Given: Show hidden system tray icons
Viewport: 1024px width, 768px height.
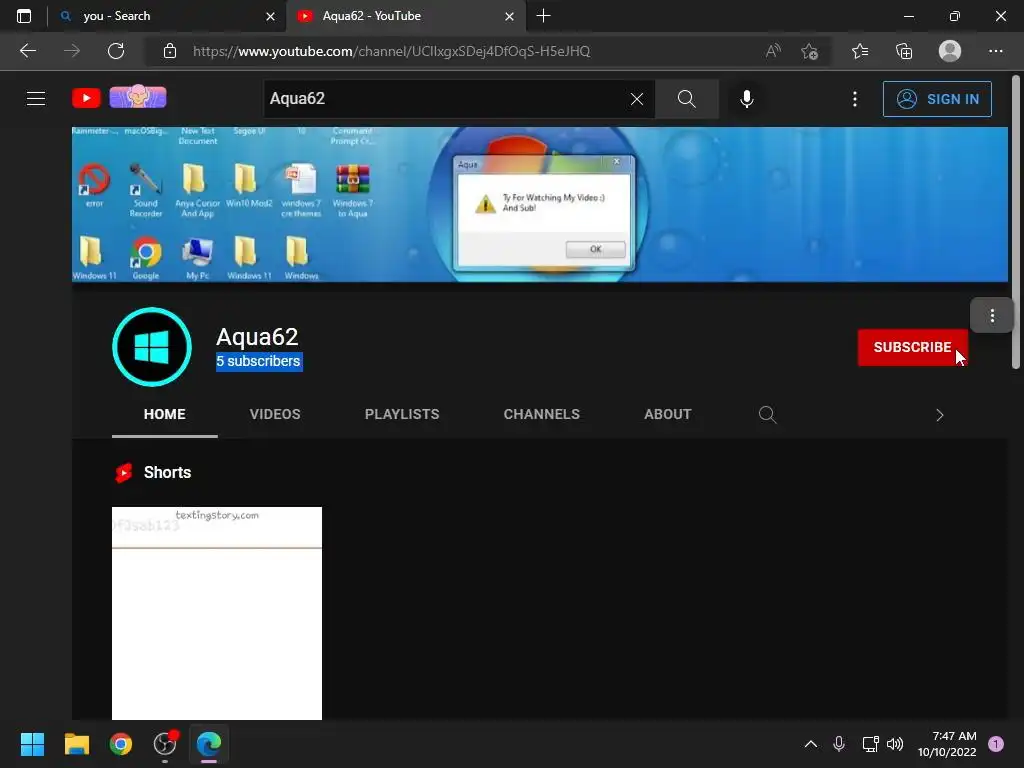Looking at the screenshot, I should 810,744.
